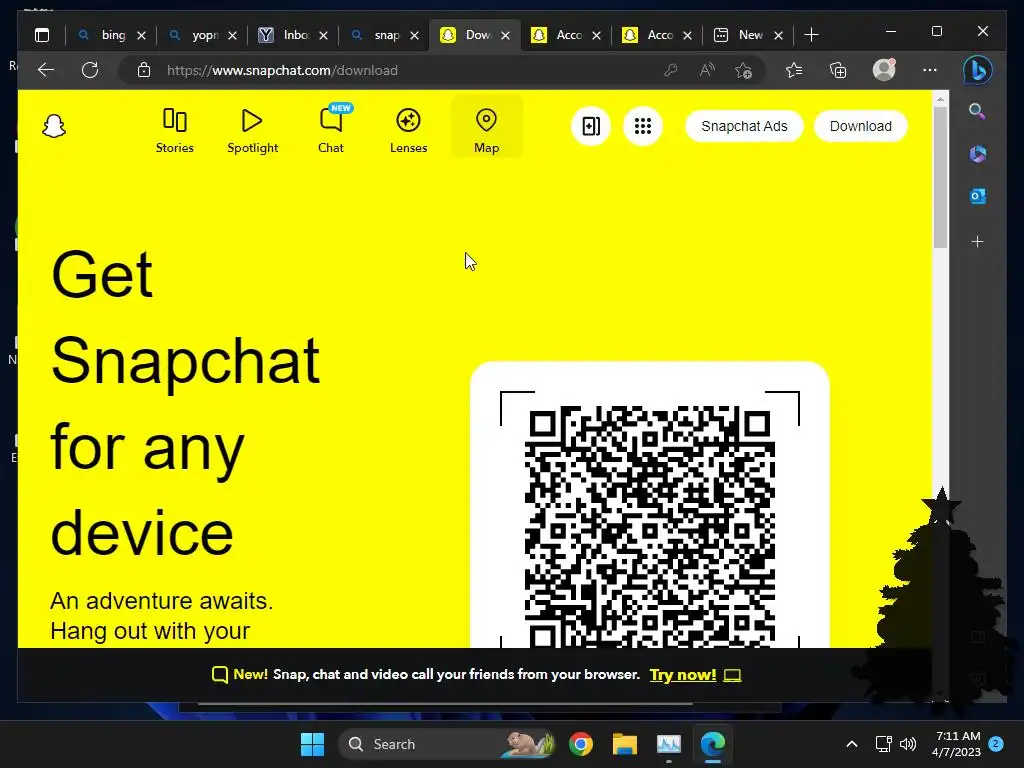Show hidden system tray icons
The width and height of the screenshot is (1024, 768).
click(x=852, y=744)
